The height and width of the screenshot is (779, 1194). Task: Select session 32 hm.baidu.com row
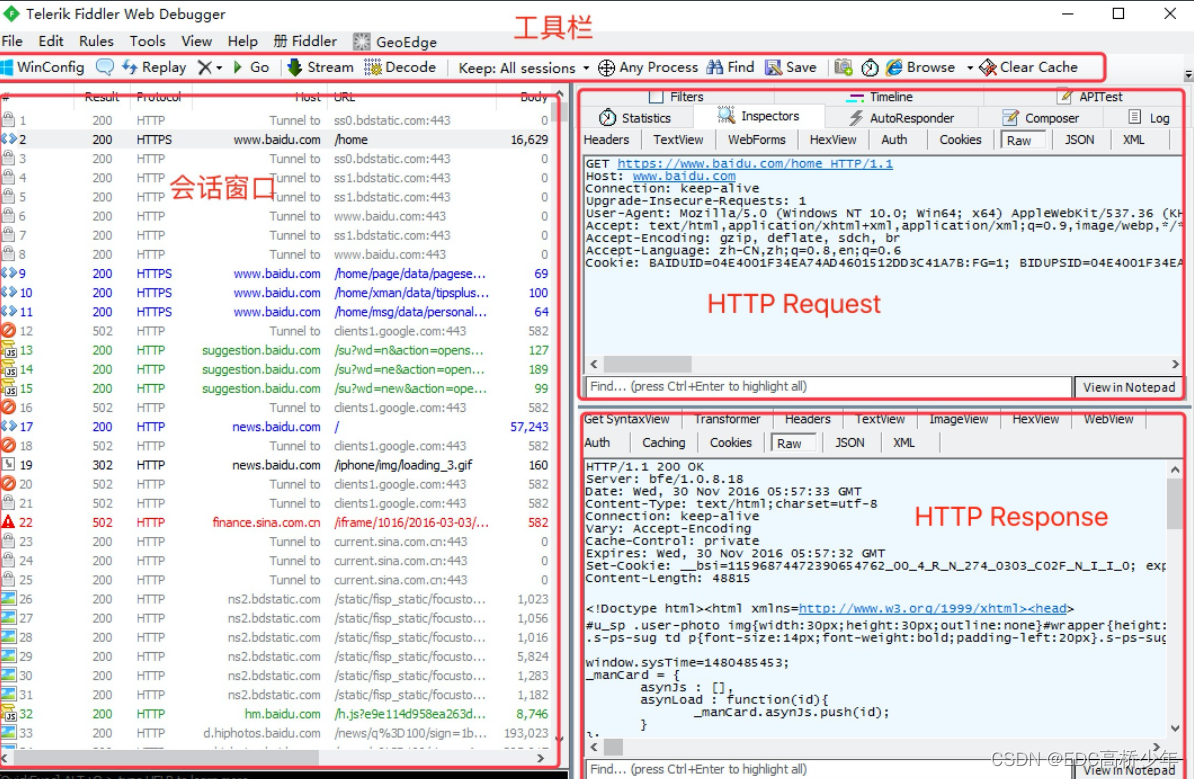pyautogui.click(x=275, y=714)
